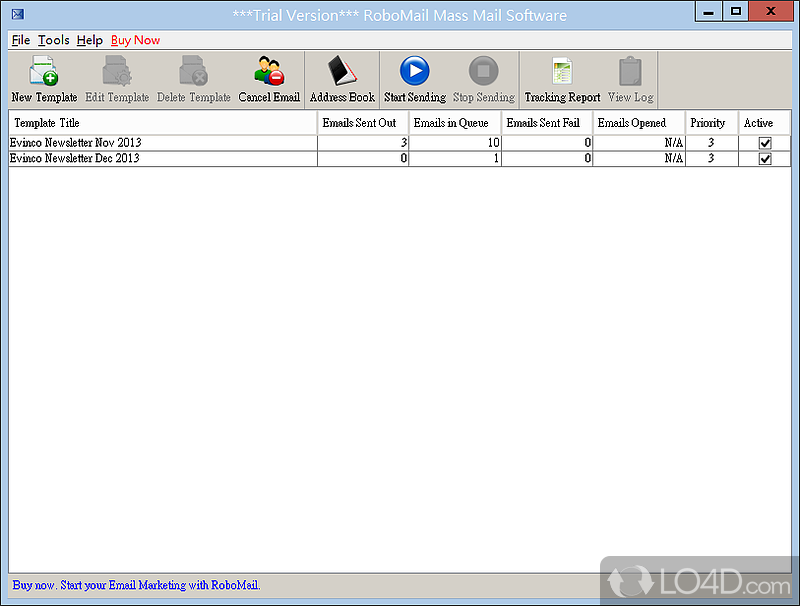Open the Tools menu

[54, 40]
